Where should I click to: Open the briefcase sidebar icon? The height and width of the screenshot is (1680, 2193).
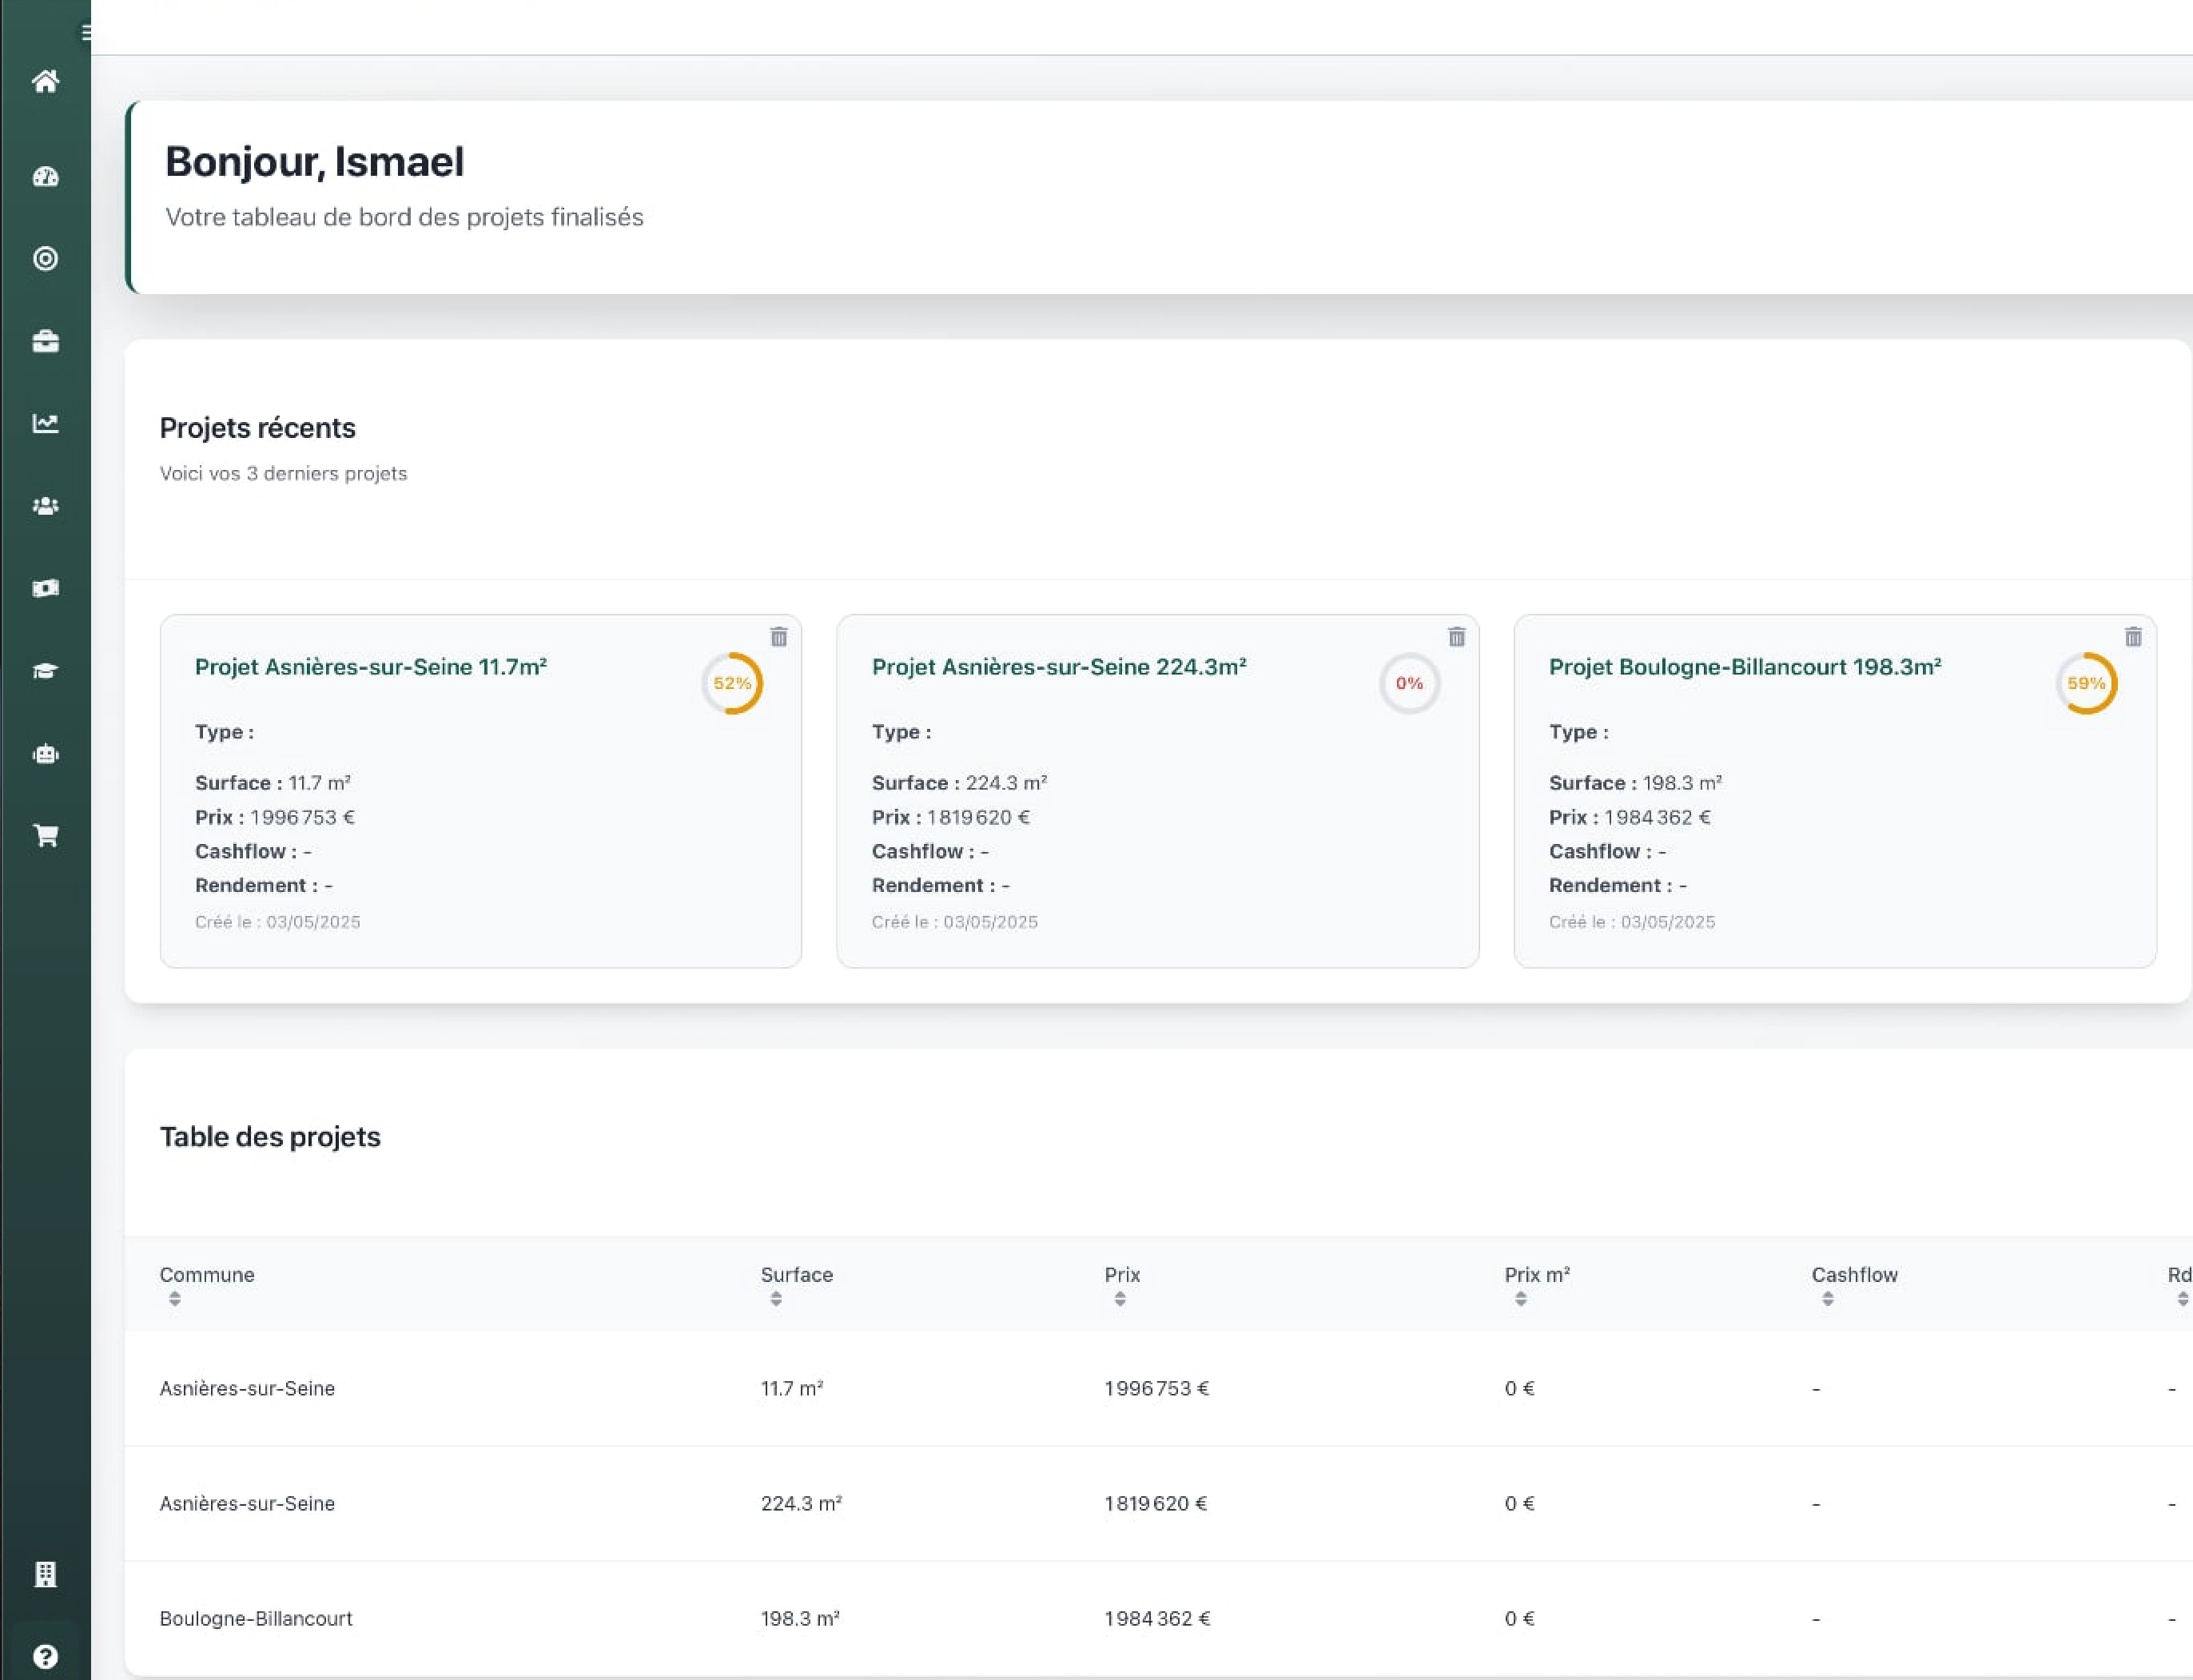45,342
